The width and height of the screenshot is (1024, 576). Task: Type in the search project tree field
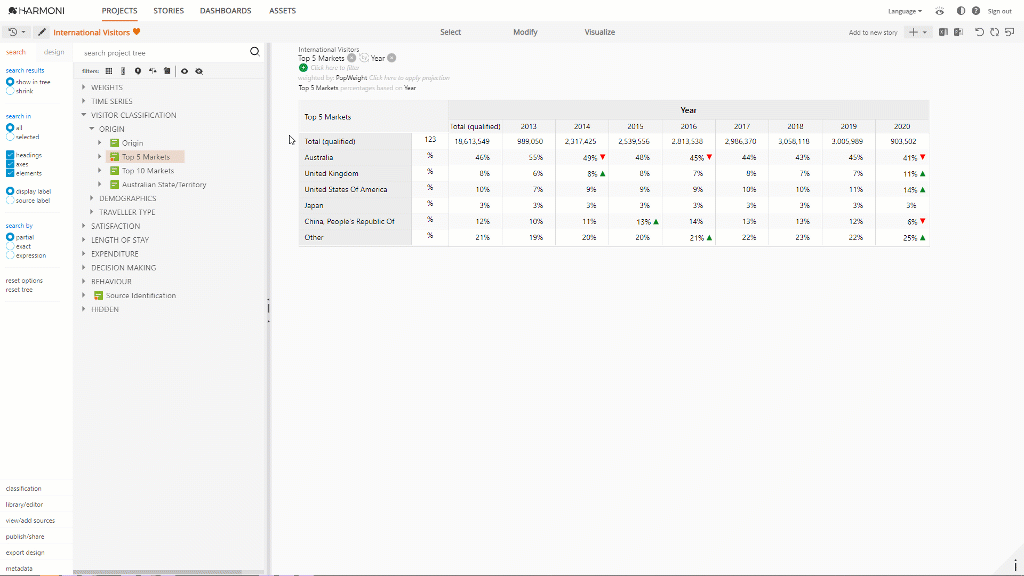click(x=160, y=52)
